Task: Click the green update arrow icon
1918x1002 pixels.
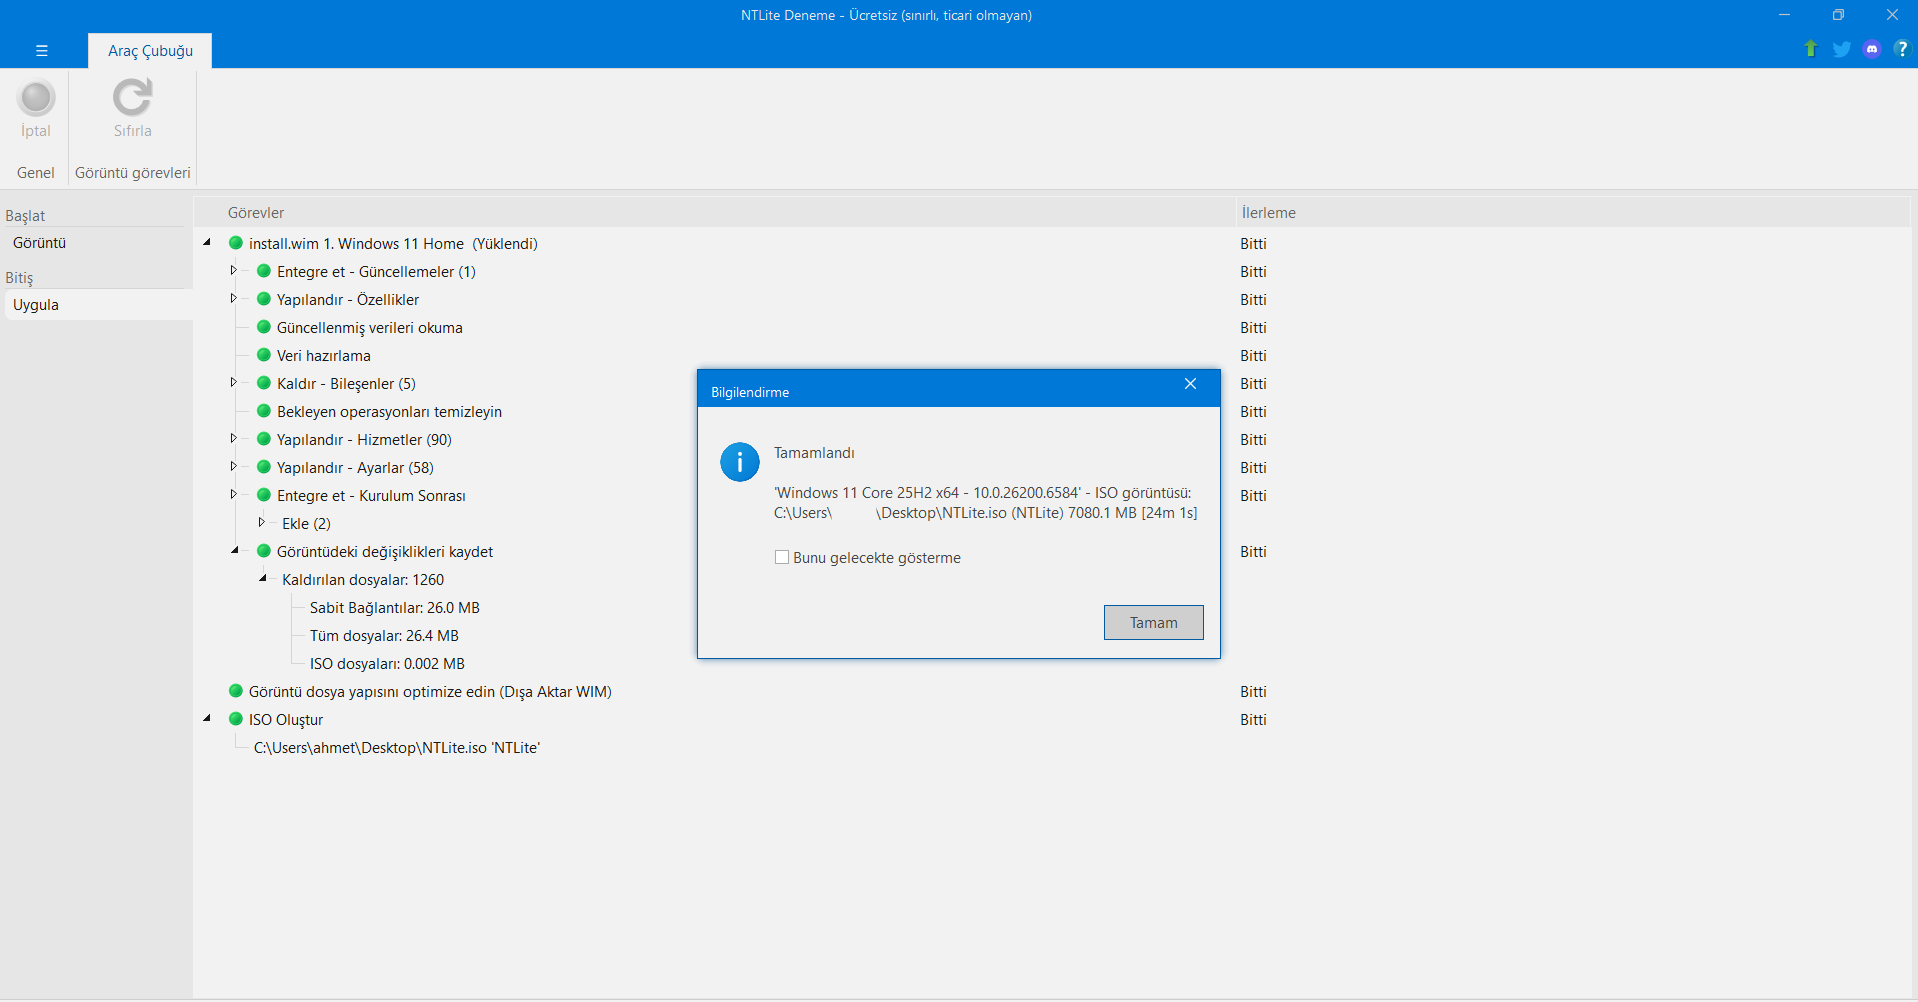Action: coord(1810,49)
